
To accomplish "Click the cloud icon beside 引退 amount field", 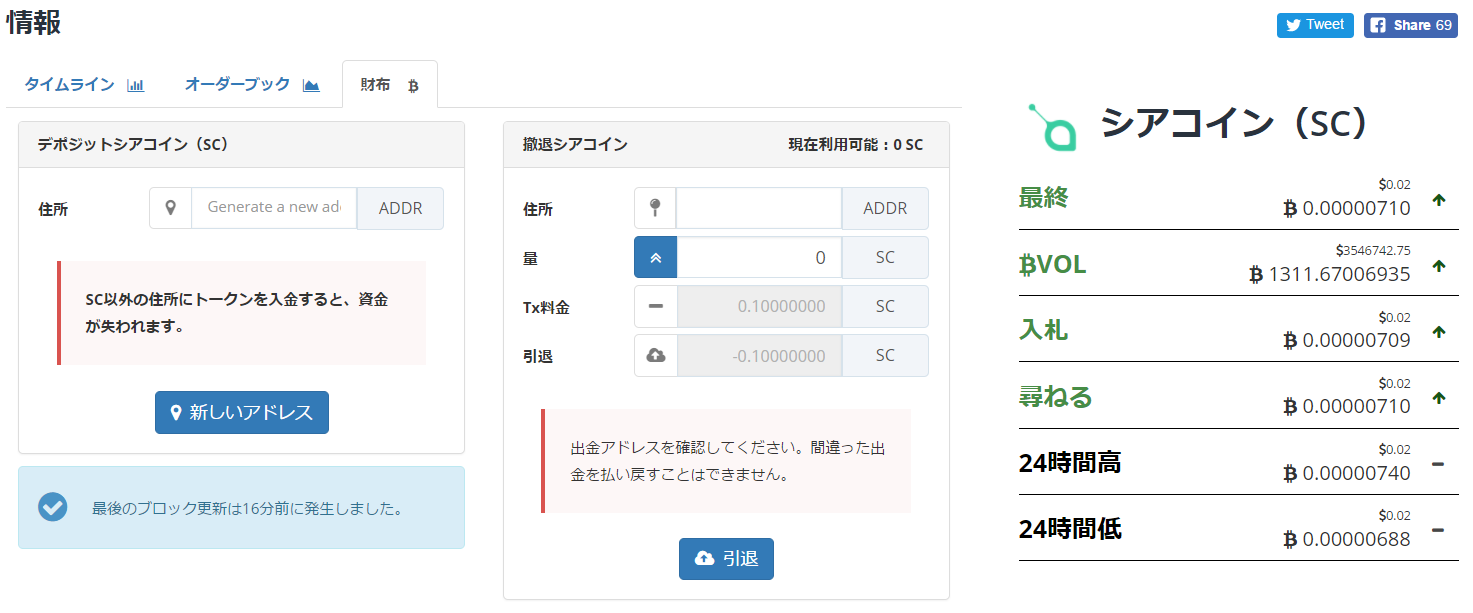I will point(655,355).
